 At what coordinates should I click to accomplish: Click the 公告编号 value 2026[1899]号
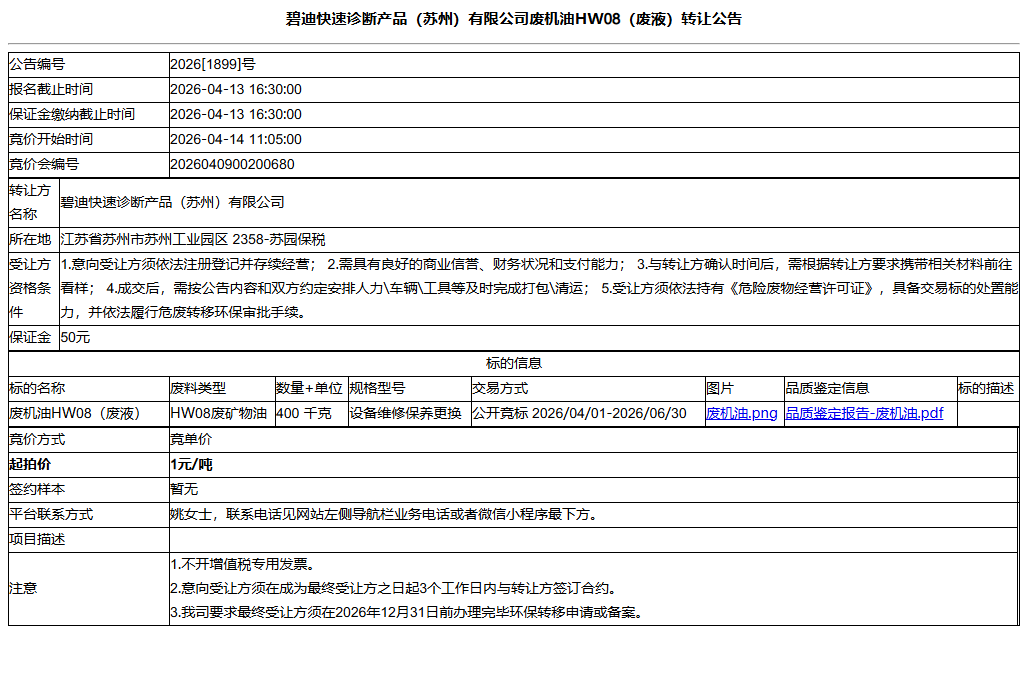pyautogui.click(x=213, y=64)
